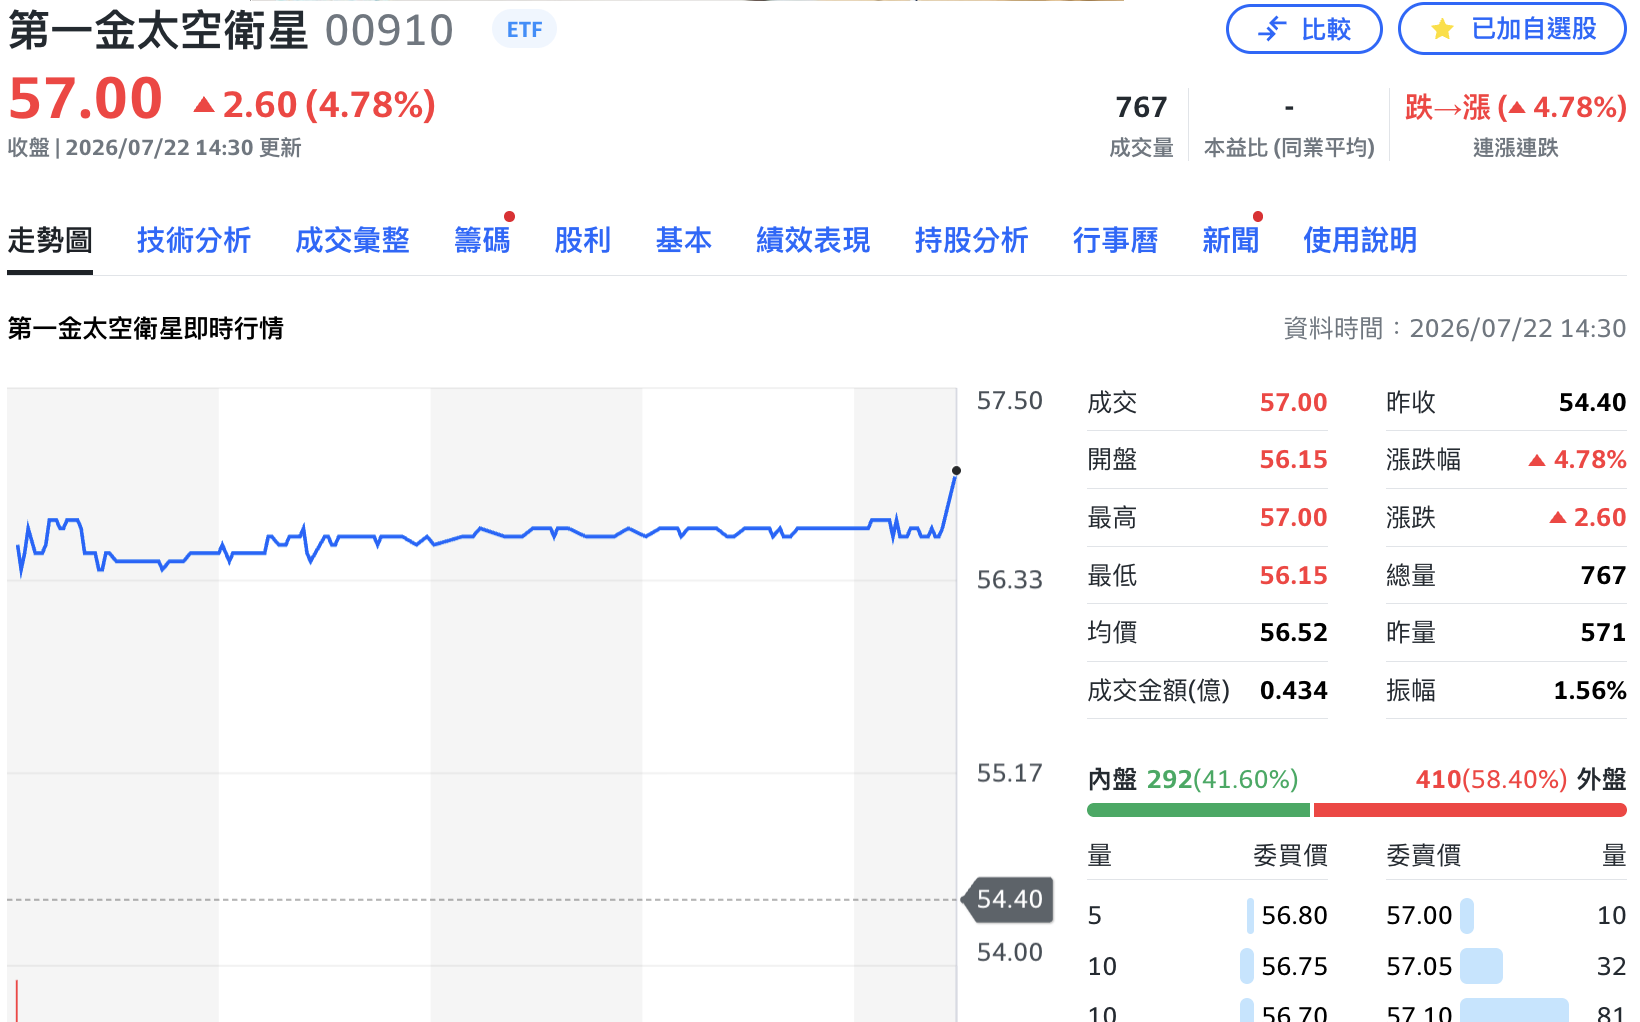Click the compare arrows icon beside 比較
Screen dimensions: 1640x1022
point(1272,30)
